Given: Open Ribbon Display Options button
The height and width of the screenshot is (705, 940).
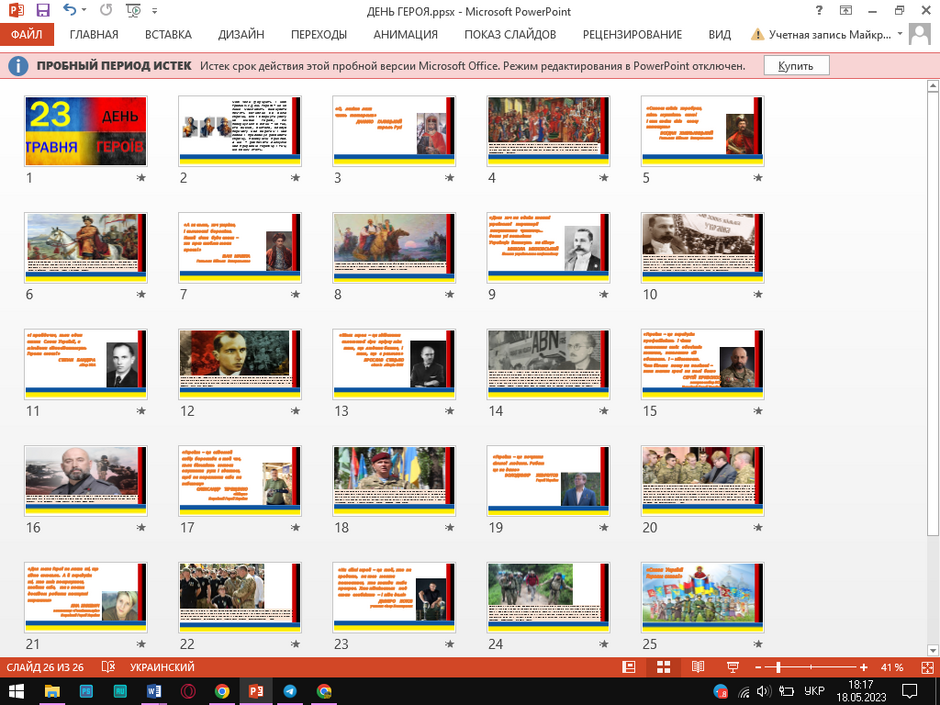Looking at the screenshot, I should [x=846, y=10].
